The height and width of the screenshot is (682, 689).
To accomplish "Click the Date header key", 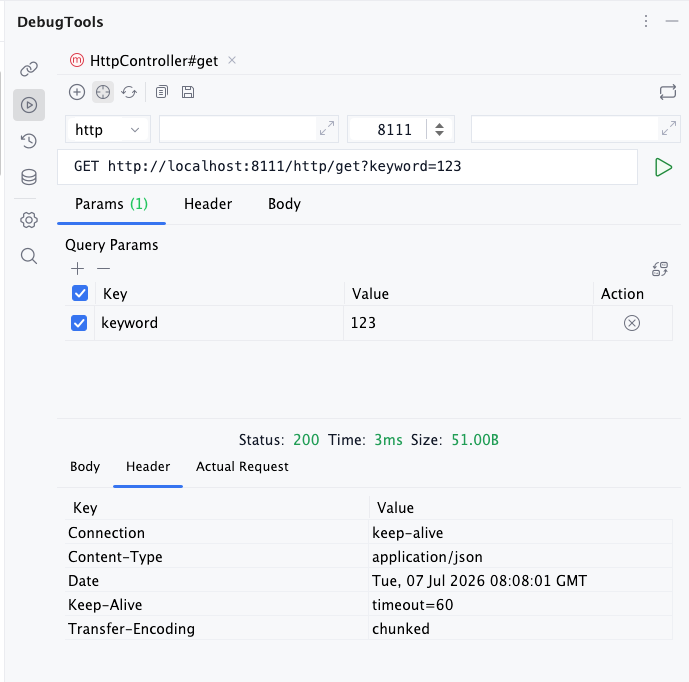I will [83, 581].
